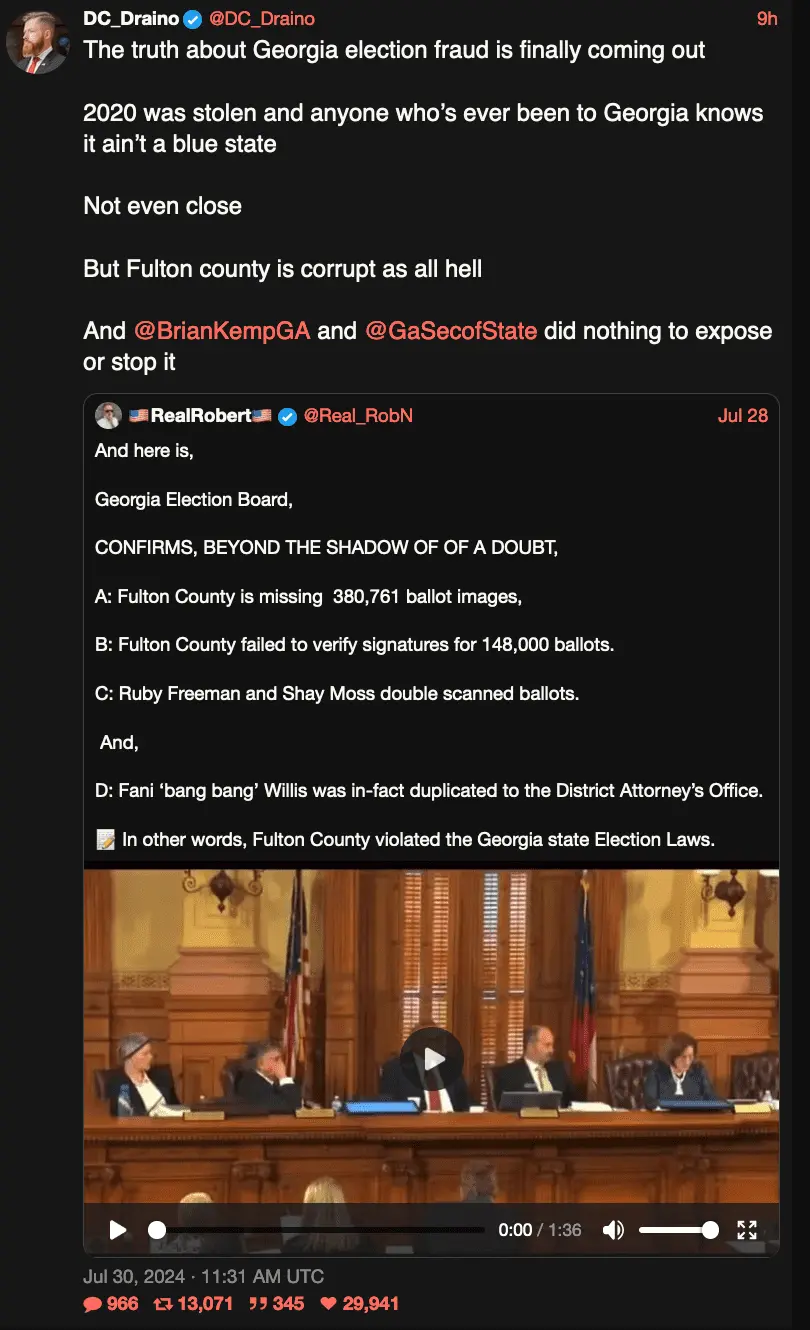810x1330 pixels.
Task: Click the 9h timestamp link
Action: click(766, 19)
